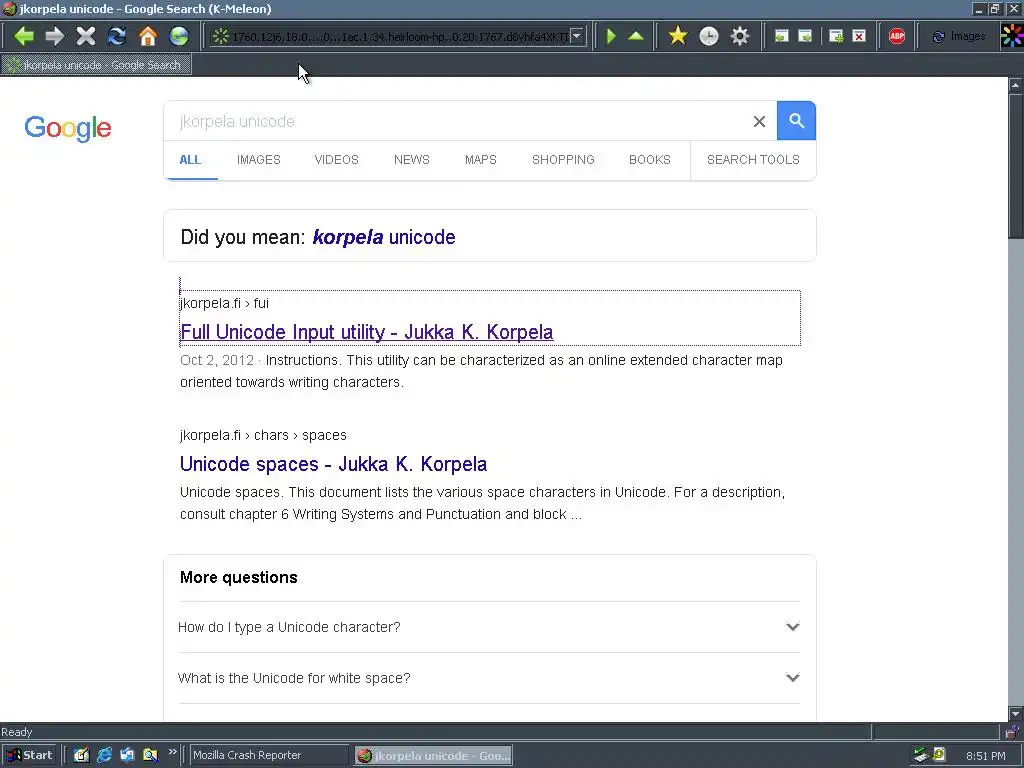Open 'Unicode spaces - Jukka K. Korpela' link
The height and width of the screenshot is (768, 1024).
point(333,464)
